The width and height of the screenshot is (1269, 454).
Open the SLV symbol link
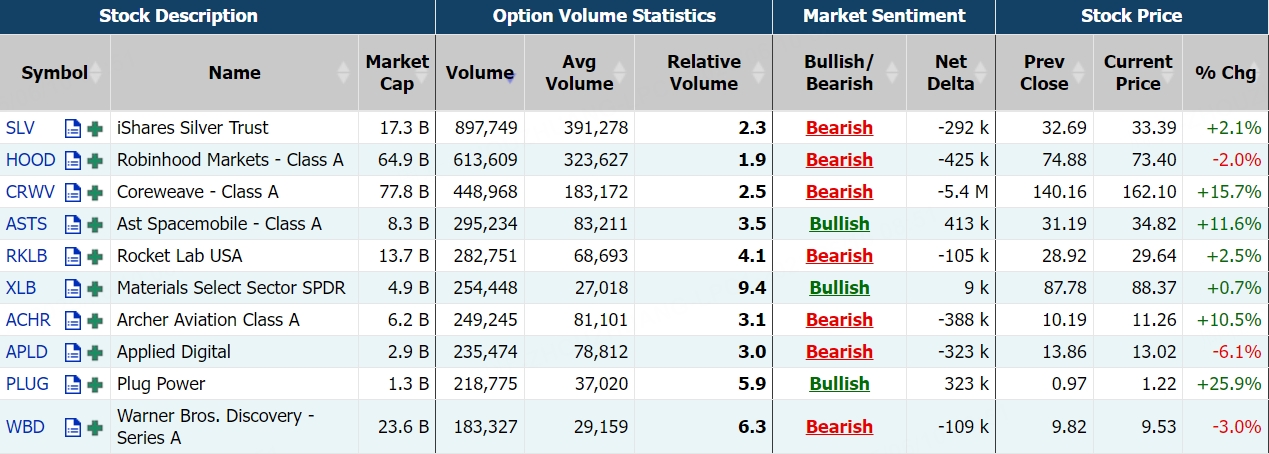(x=19, y=128)
